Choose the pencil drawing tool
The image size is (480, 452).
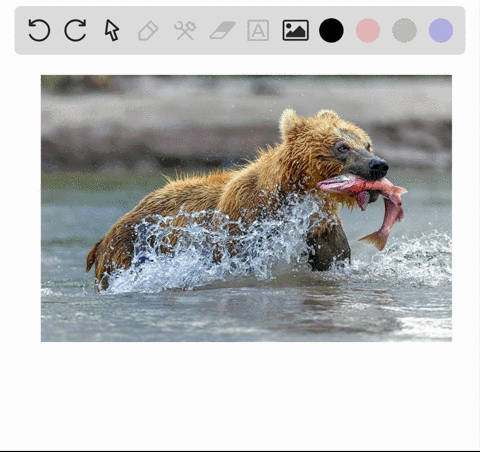(x=148, y=30)
